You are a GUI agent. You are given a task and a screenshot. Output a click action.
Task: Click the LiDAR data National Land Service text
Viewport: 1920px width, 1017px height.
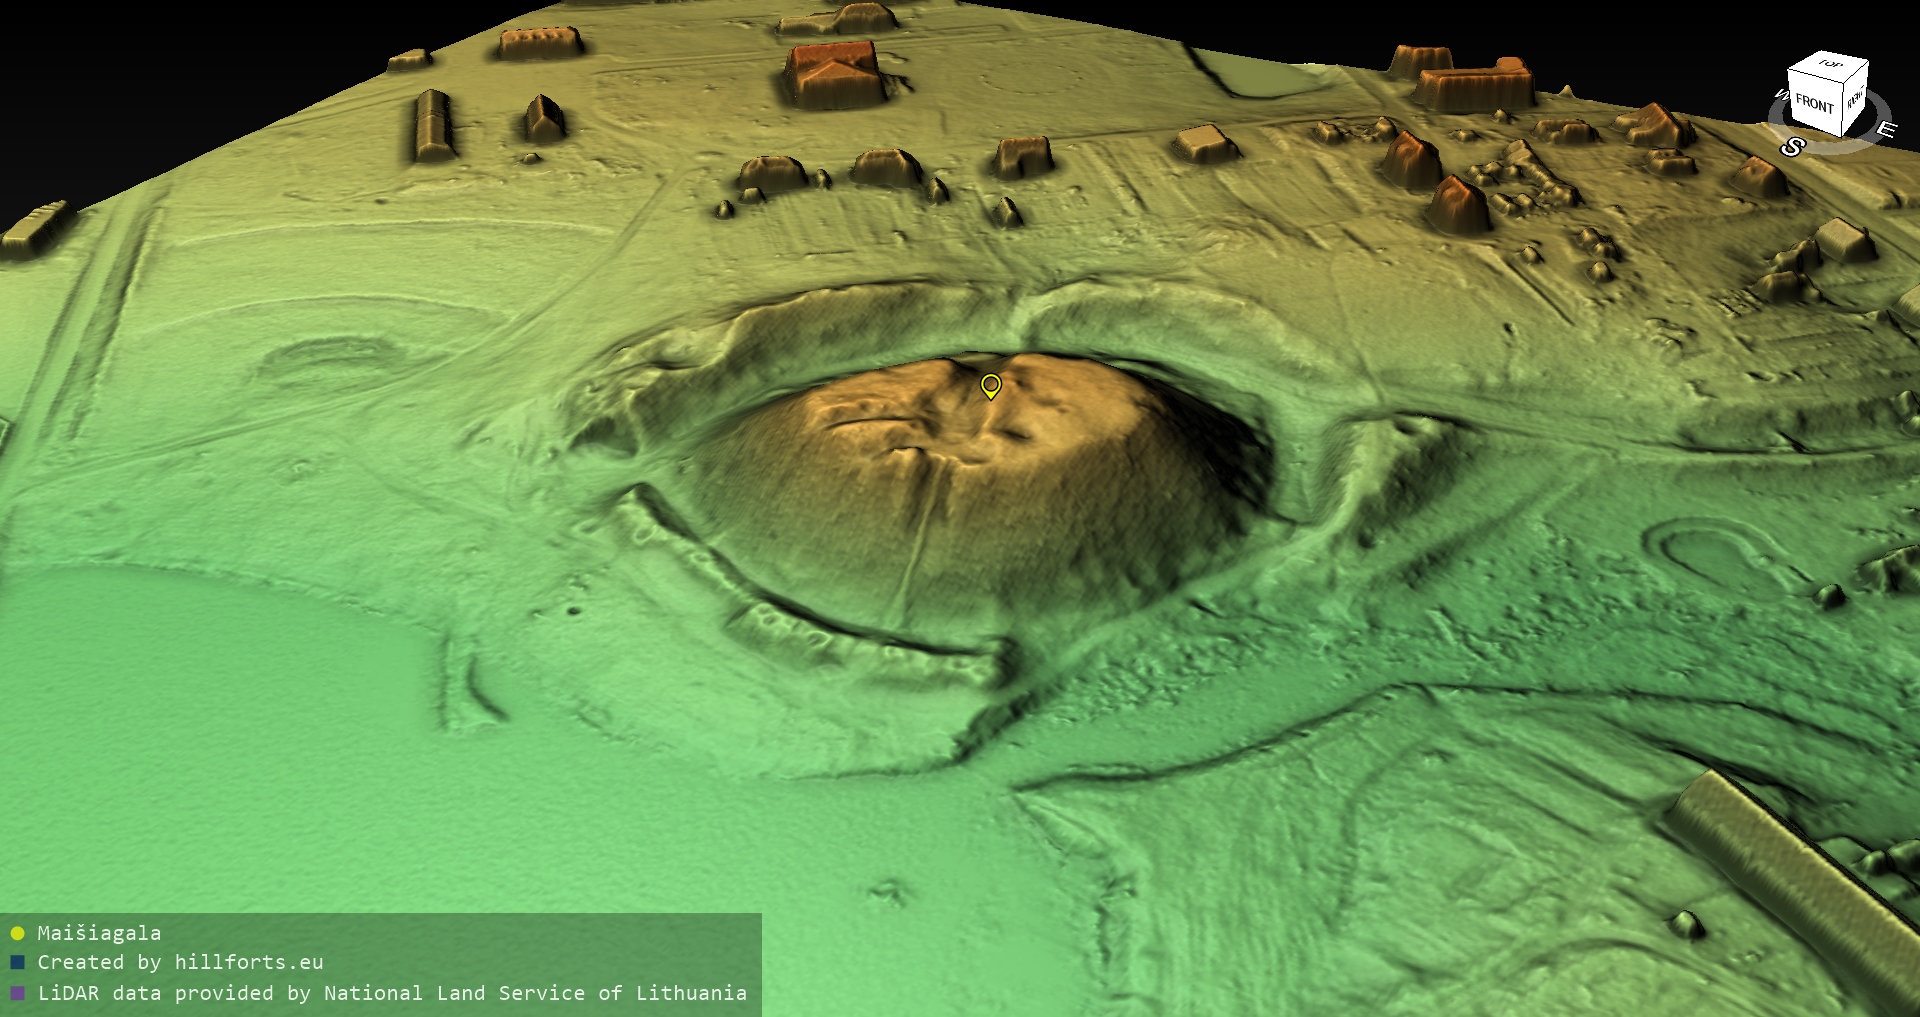click(x=392, y=993)
